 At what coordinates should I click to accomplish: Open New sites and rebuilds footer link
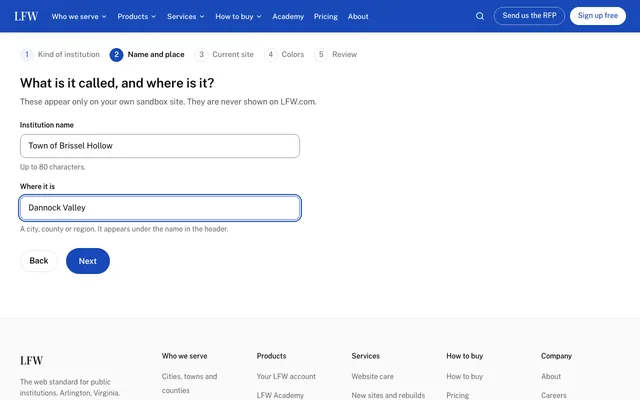click(388, 395)
